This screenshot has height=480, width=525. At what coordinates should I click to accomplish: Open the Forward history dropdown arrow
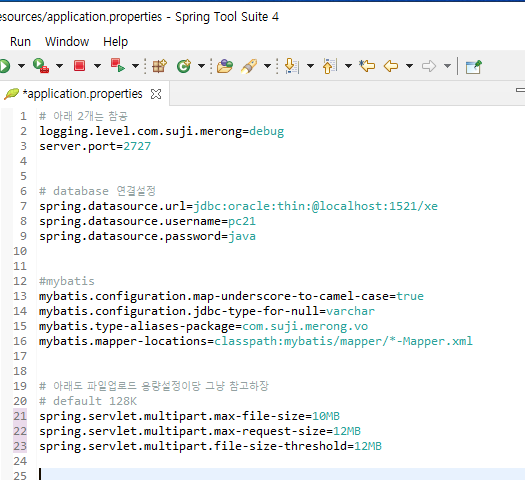coord(447,66)
